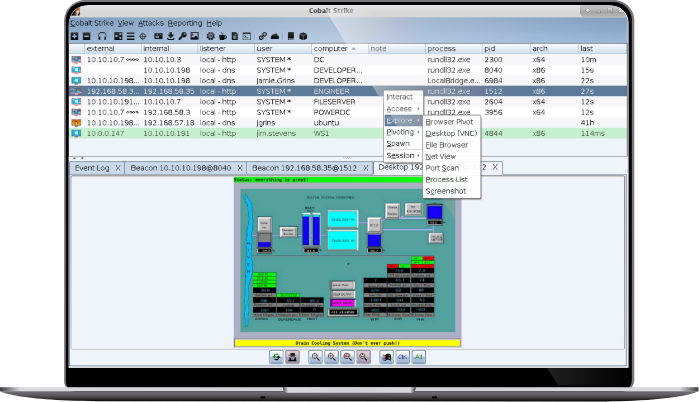The image size is (699, 402).
Task: Switch to session table view icon
Action: 130,36
